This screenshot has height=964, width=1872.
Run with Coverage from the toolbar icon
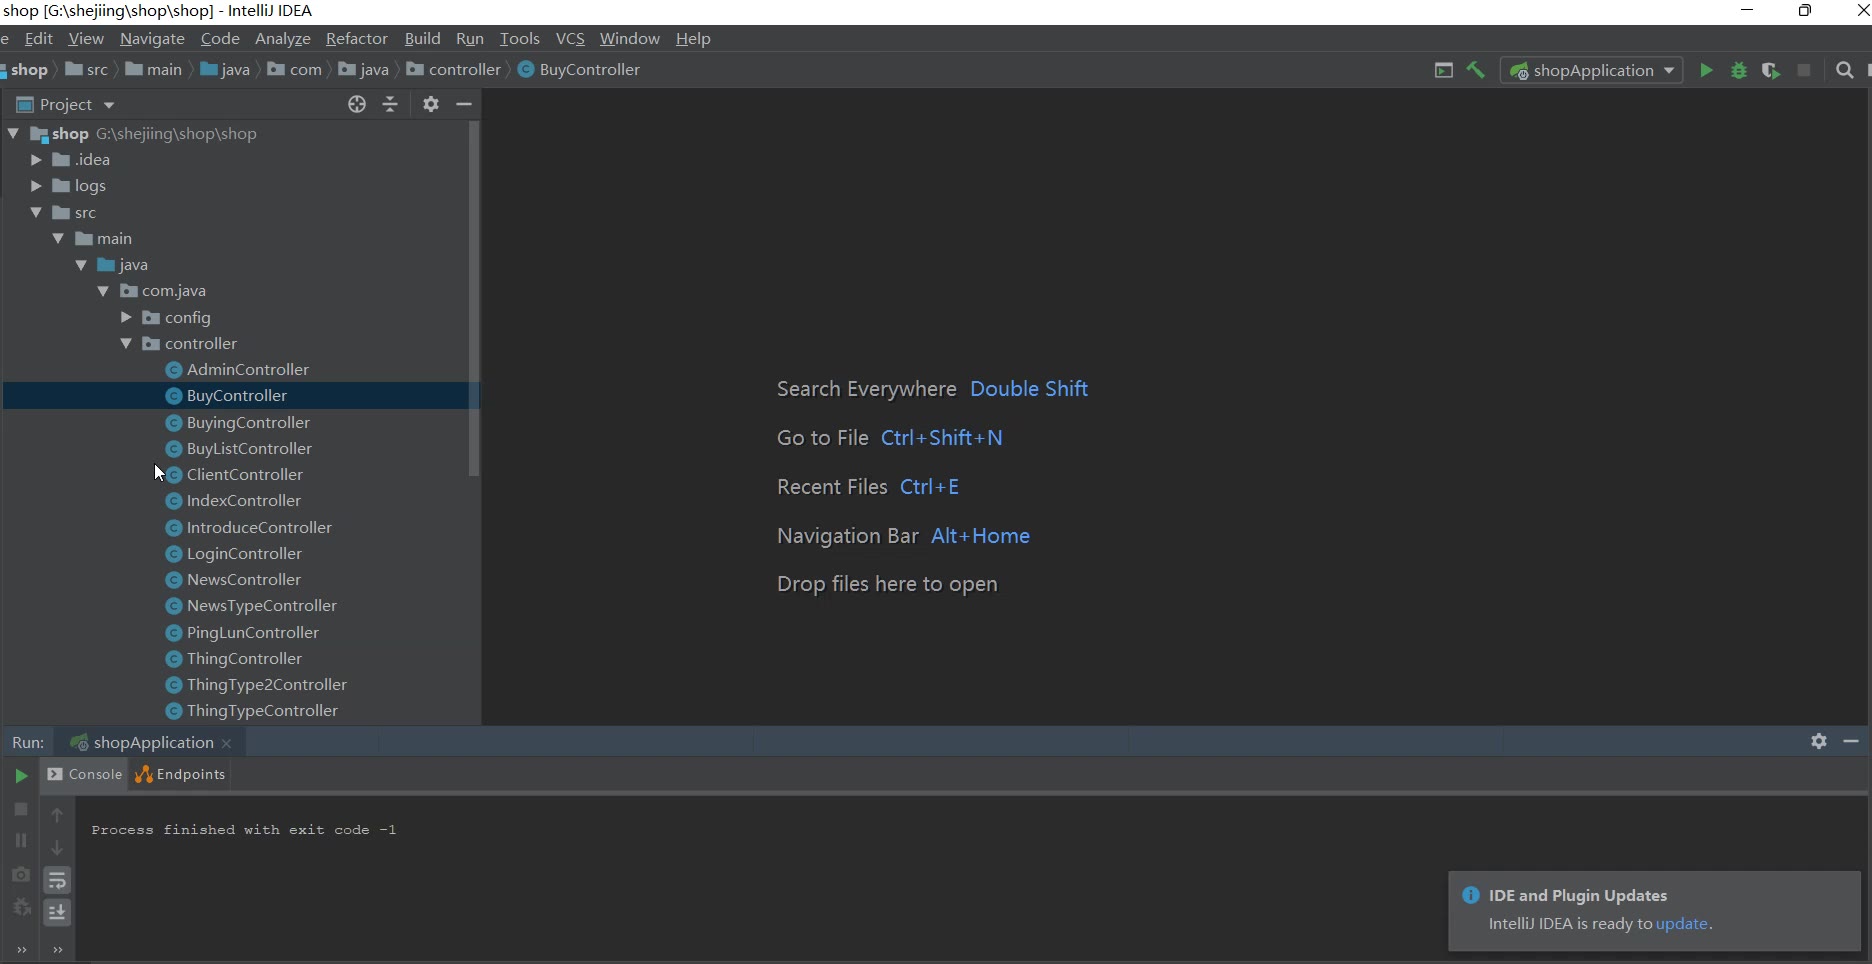[x=1771, y=70]
